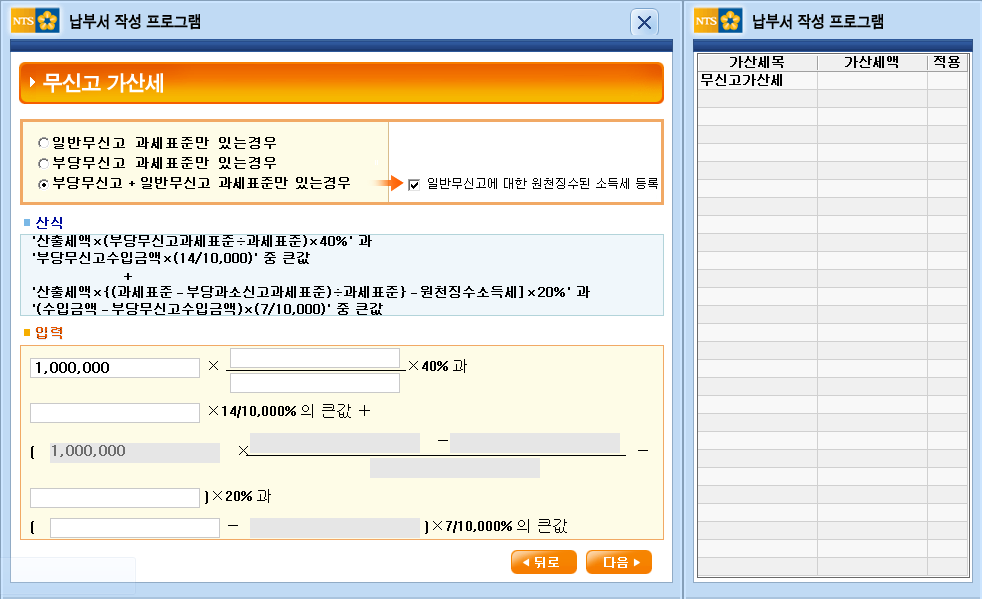Toggle 원천징수된 소득세 등록 checkbox
This screenshot has height=599, width=982.
coord(414,184)
